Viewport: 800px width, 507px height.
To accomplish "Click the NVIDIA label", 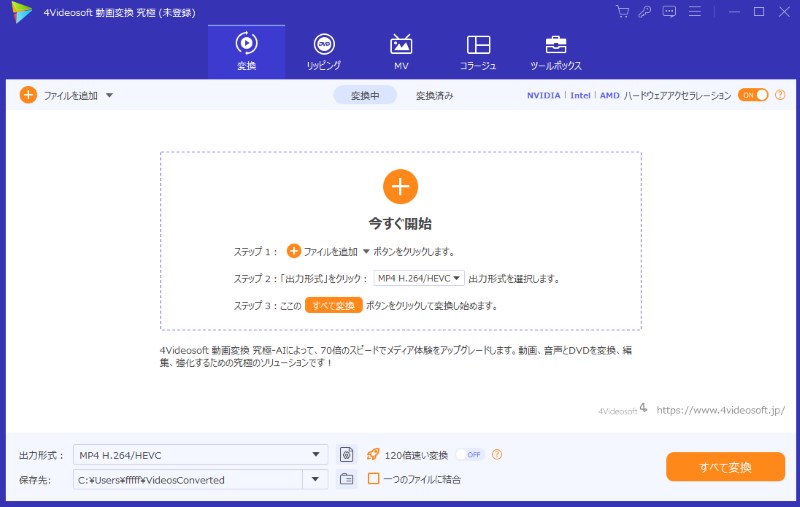I will point(543,95).
